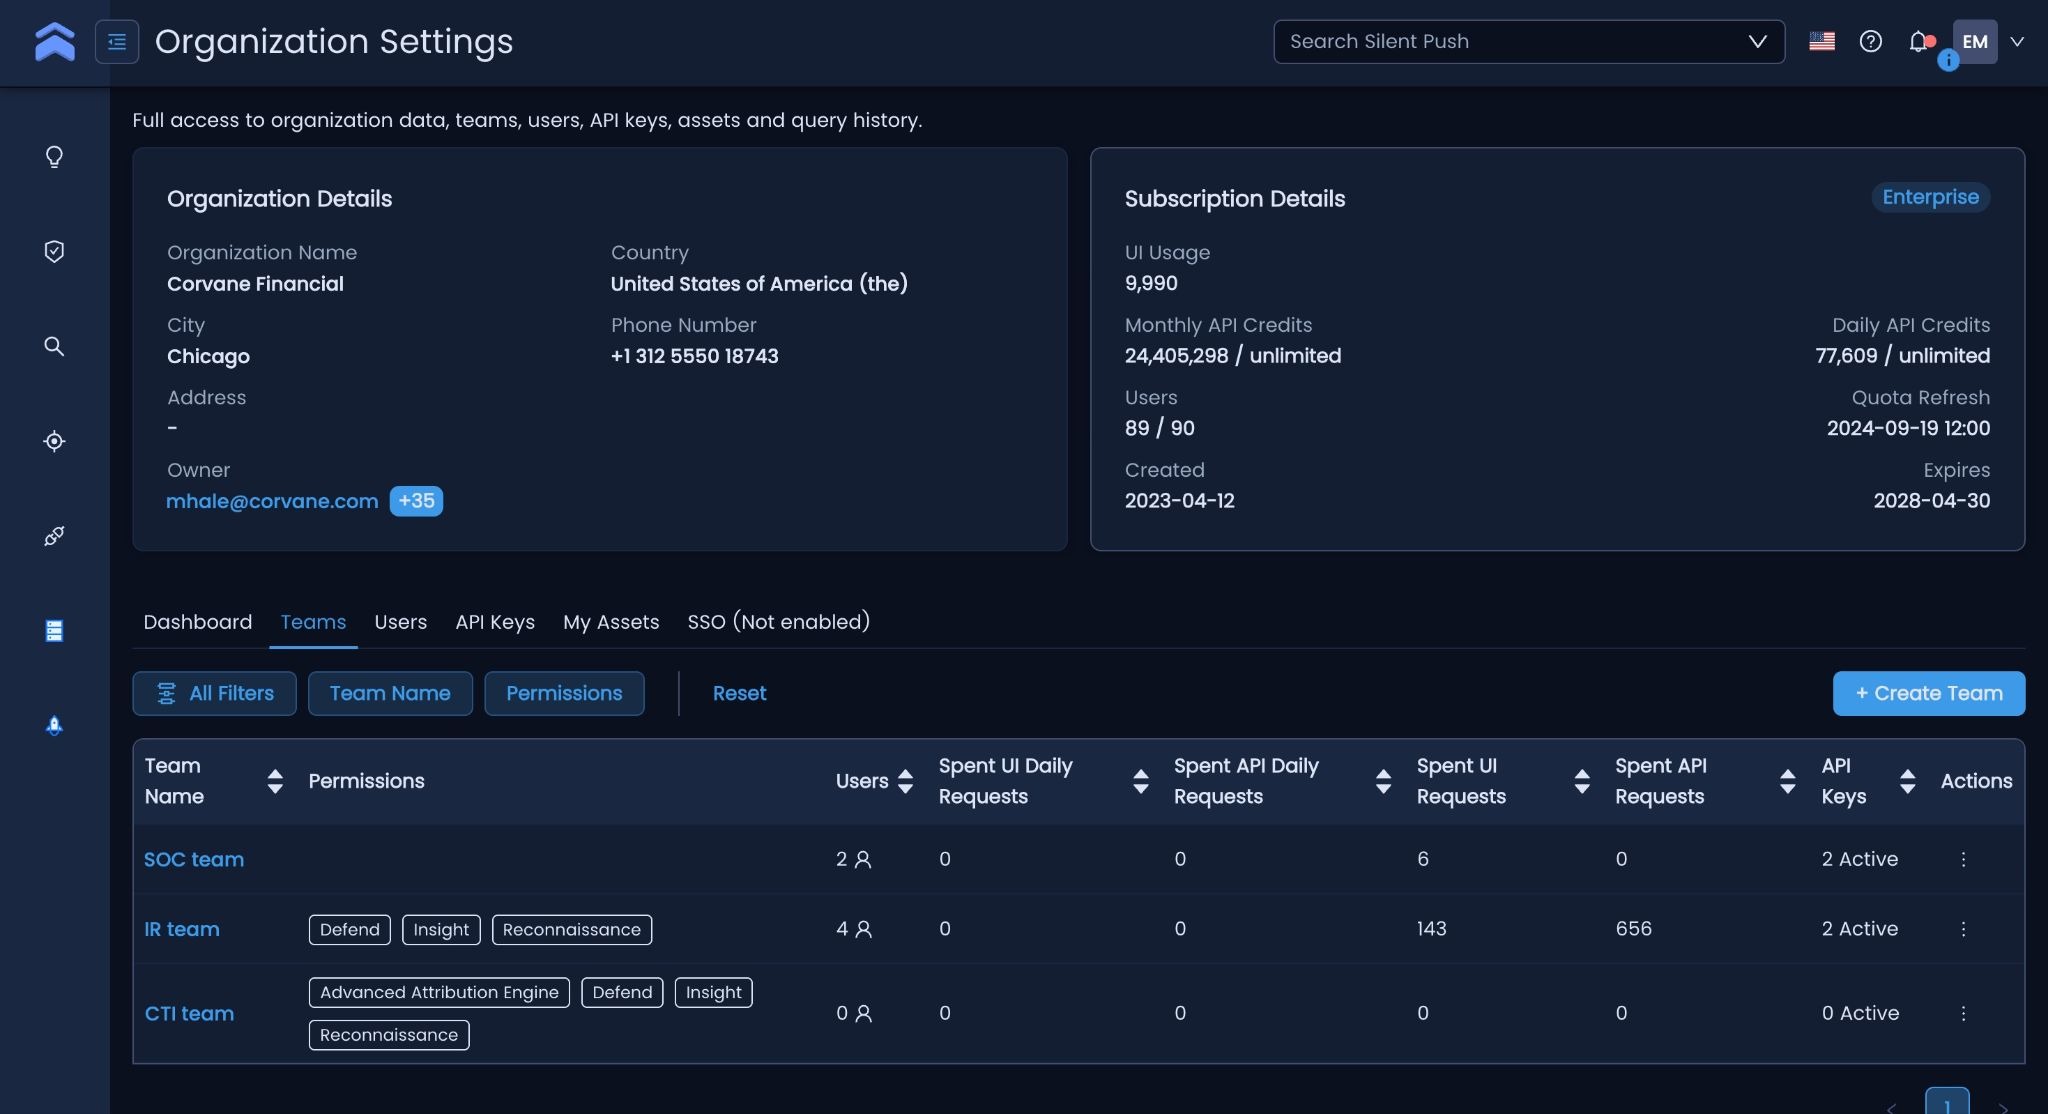Open the plug integrations icon in sidebar

point(55,536)
